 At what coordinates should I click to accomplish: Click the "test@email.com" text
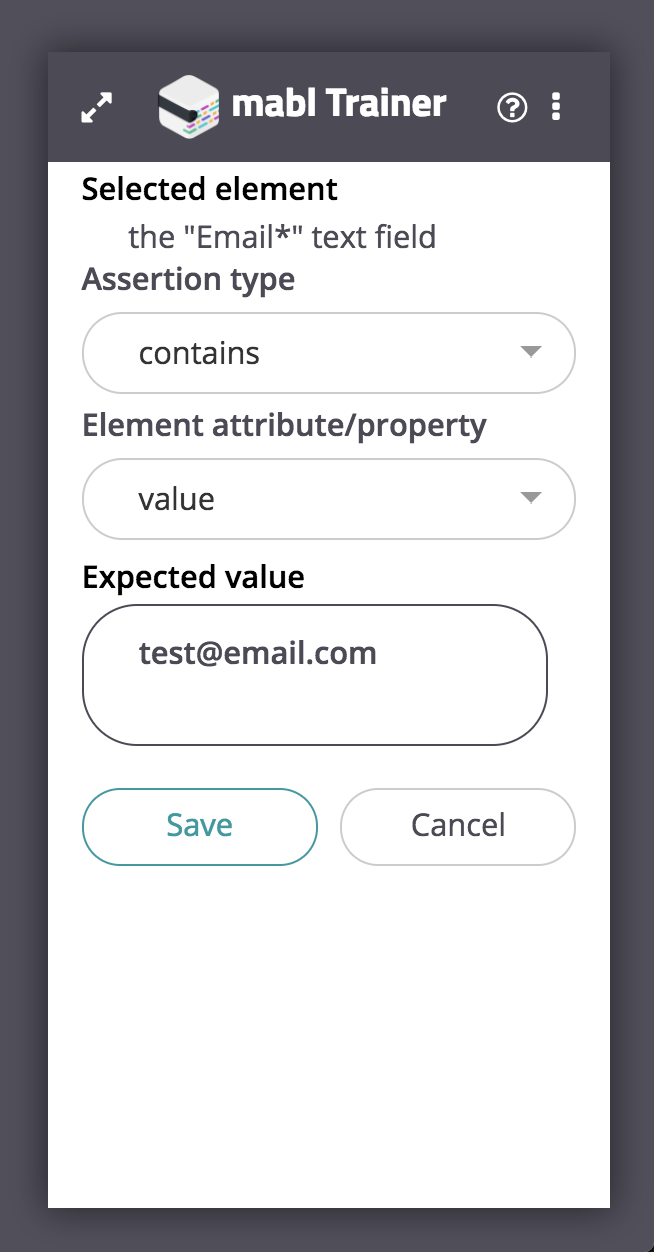(x=258, y=653)
